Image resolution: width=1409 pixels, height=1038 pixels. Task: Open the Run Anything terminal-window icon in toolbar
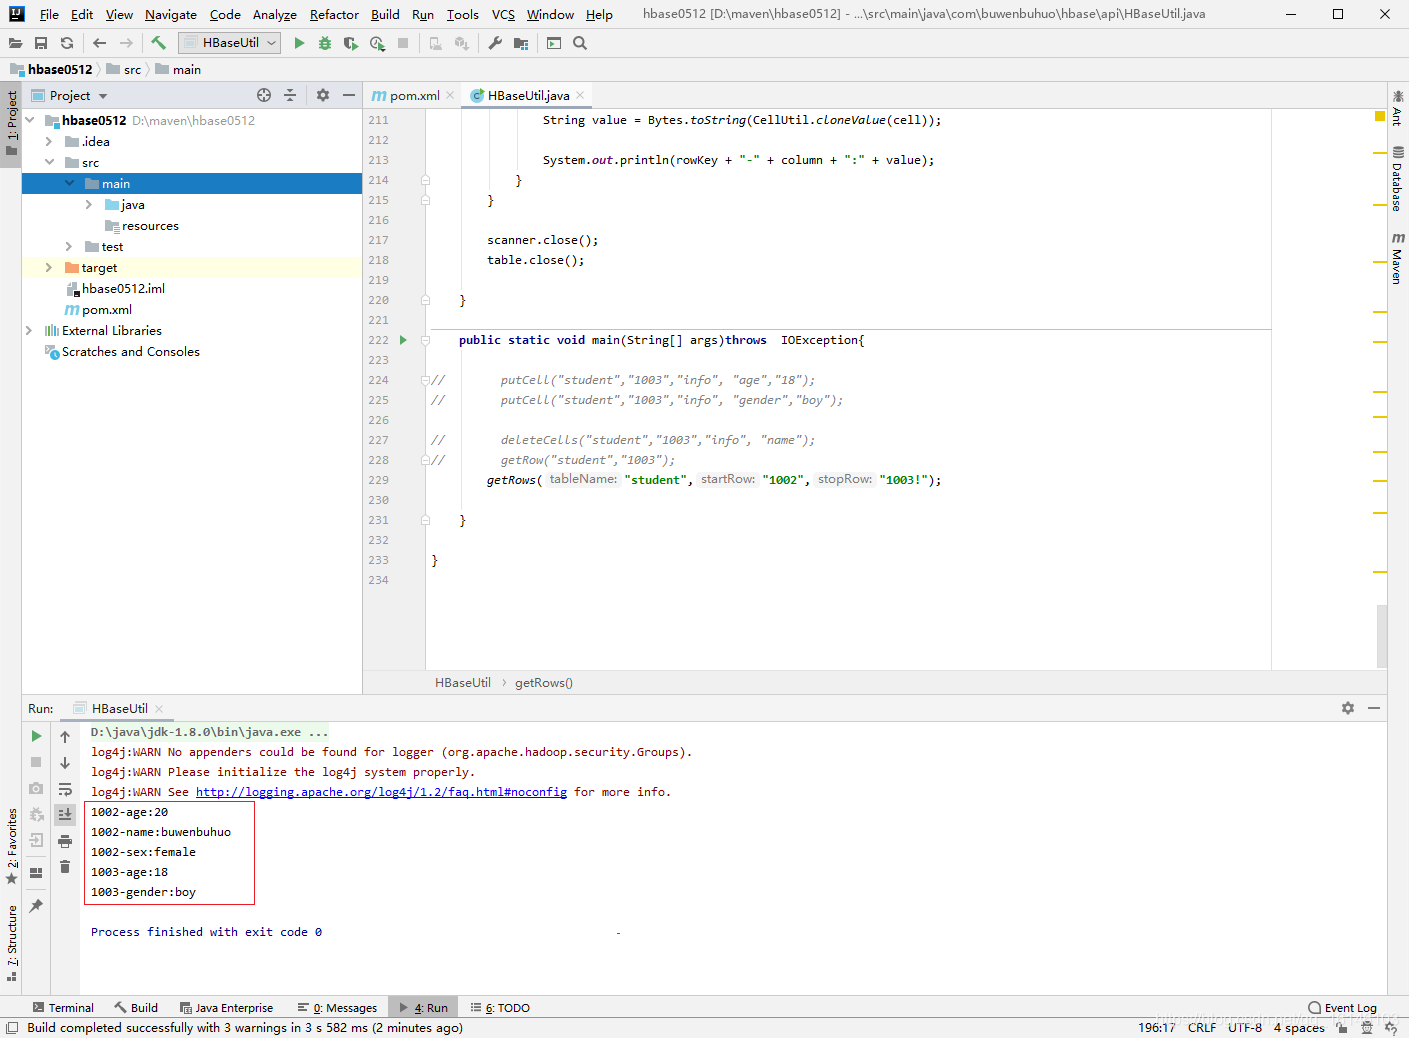pos(554,43)
